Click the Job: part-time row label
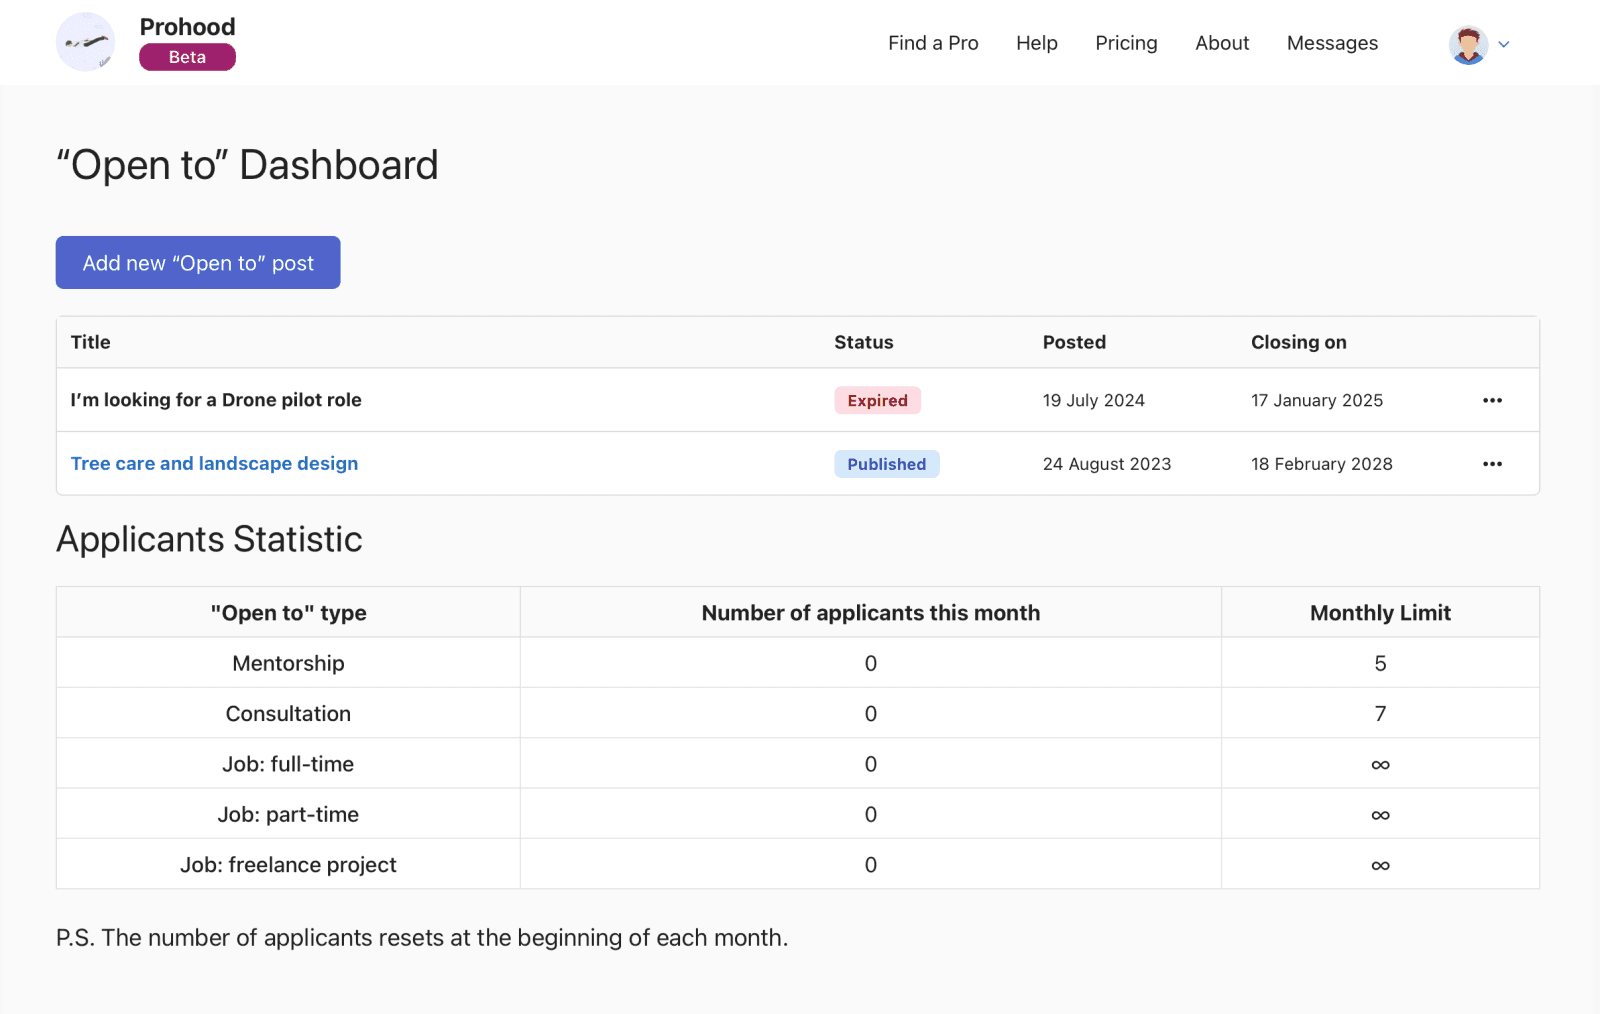The width and height of the screenshot is (1600, 1014). [x=288, y=814]
